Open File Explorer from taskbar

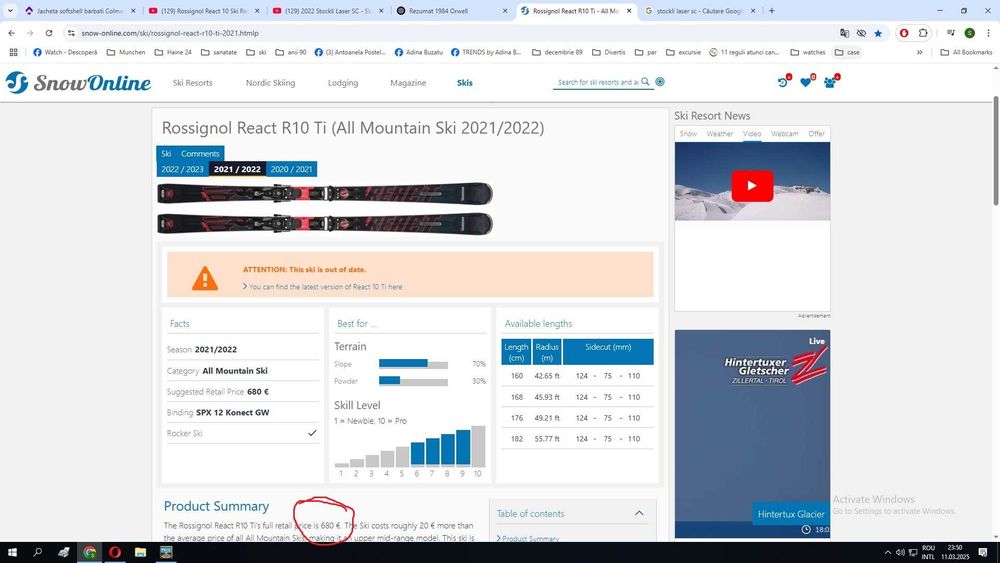(x=140, y=552)
